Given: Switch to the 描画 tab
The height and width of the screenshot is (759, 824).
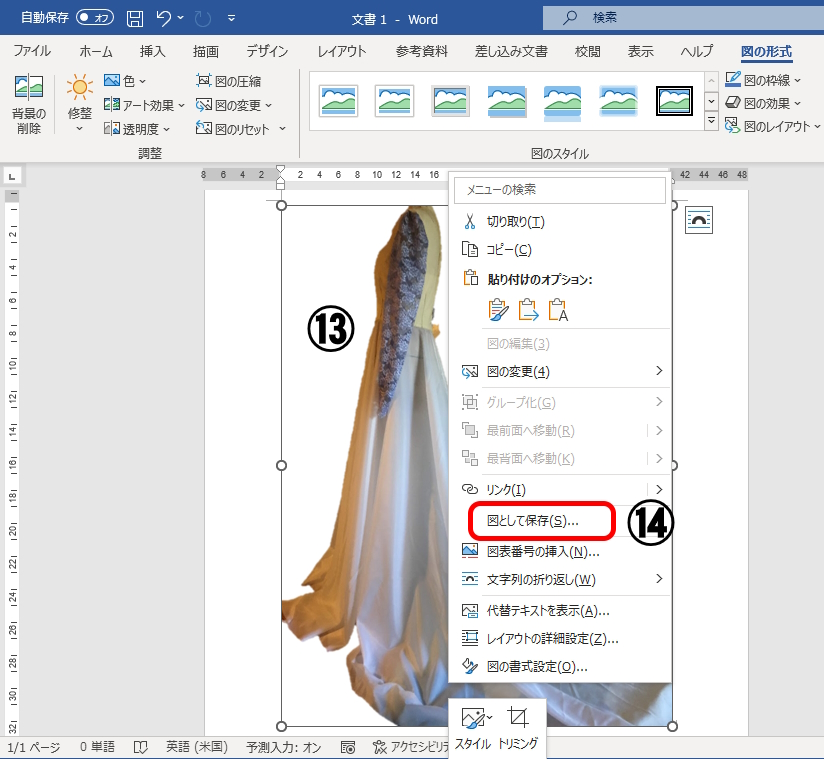Looking at the screenshot, I should (206, 51).
